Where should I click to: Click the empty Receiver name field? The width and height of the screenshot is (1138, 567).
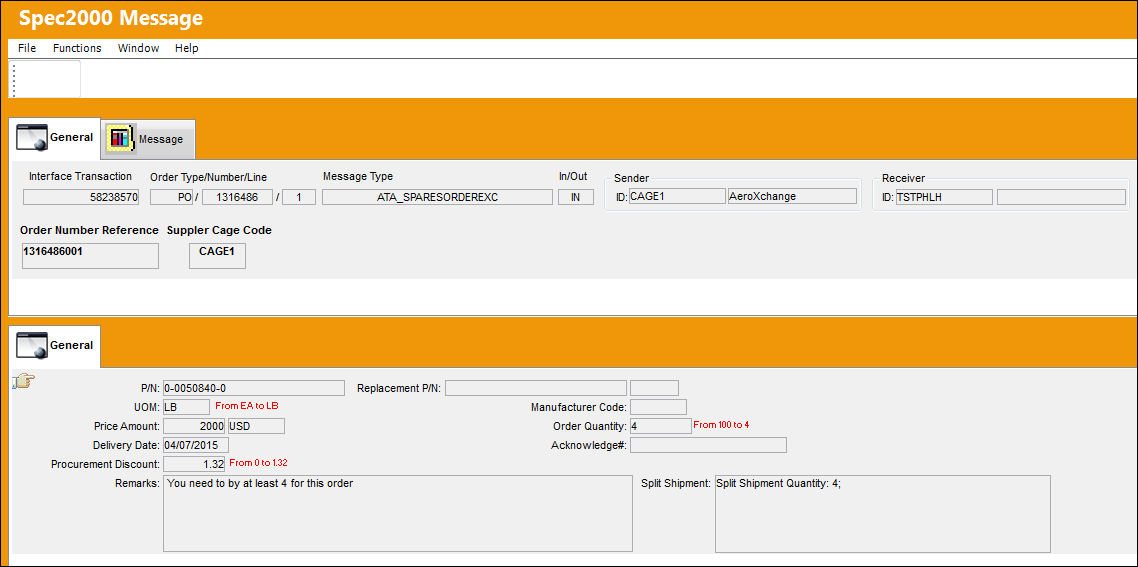1061,197
